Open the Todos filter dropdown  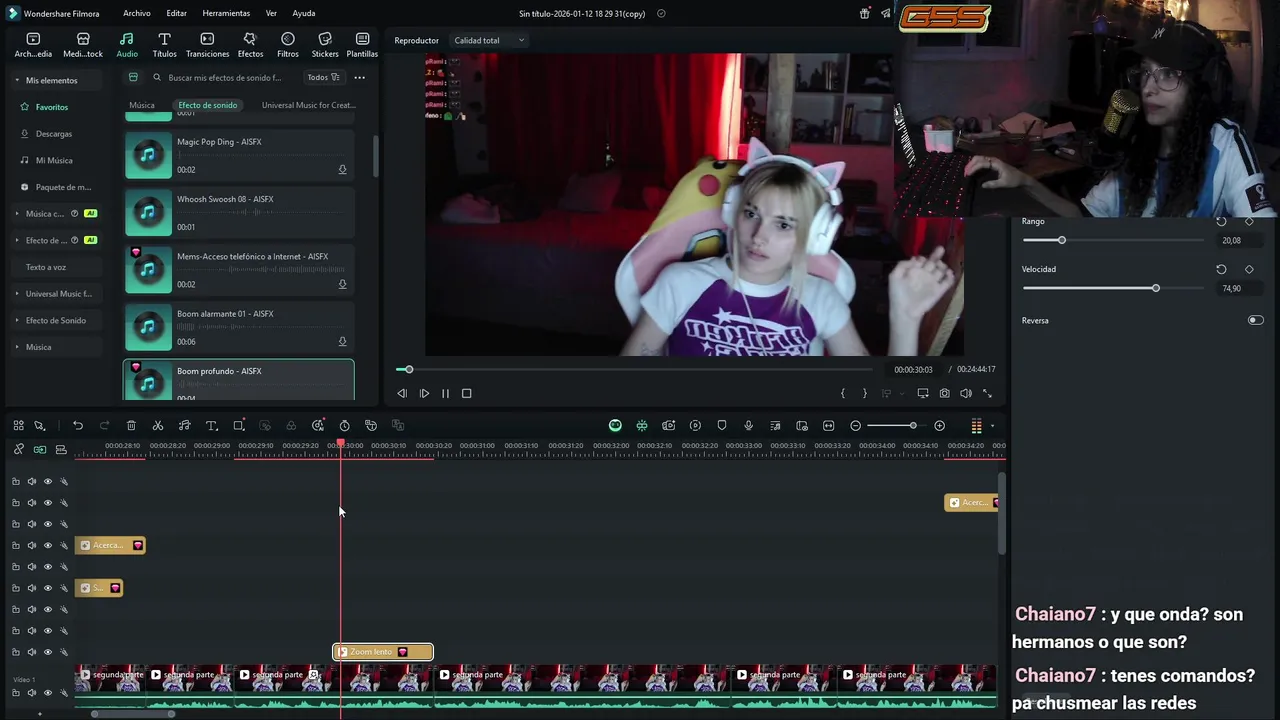[323, 77]
